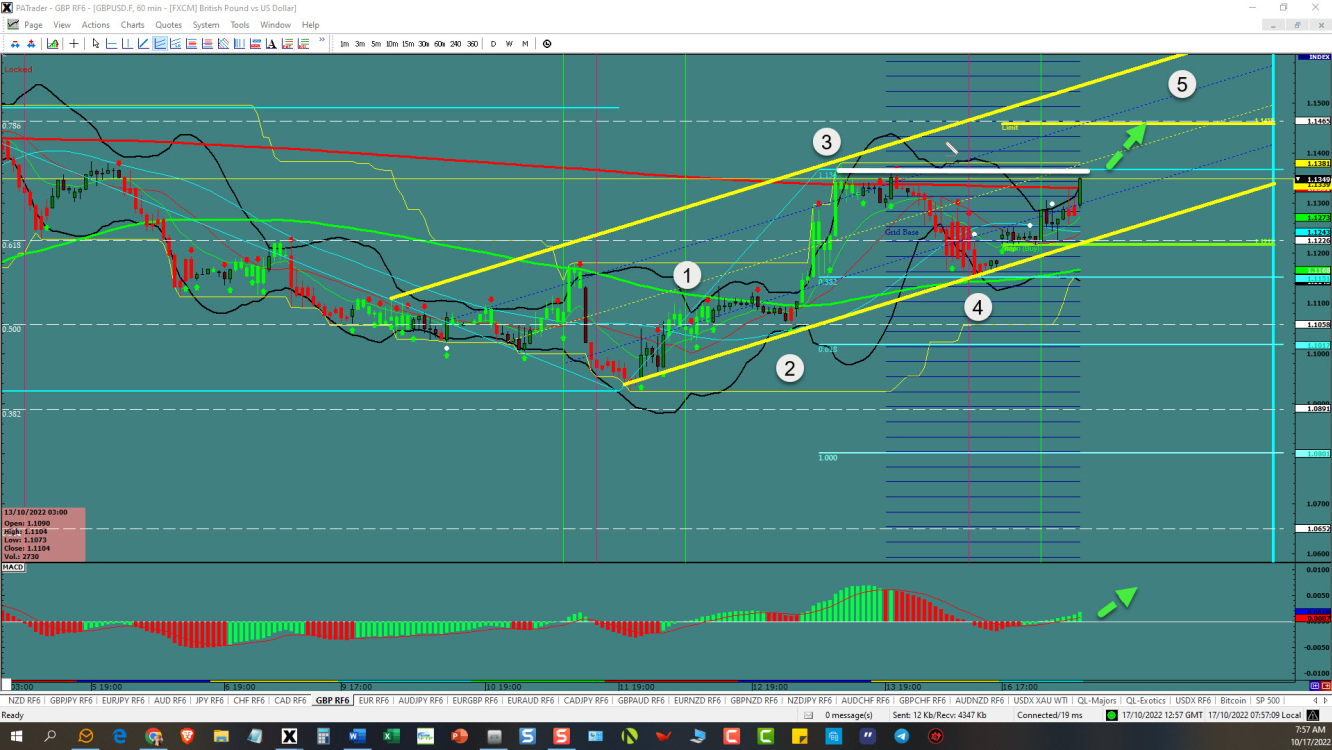Switch to the NZD RF6 tab
The image size is (1332, 750).
click(x=23, y=700)
